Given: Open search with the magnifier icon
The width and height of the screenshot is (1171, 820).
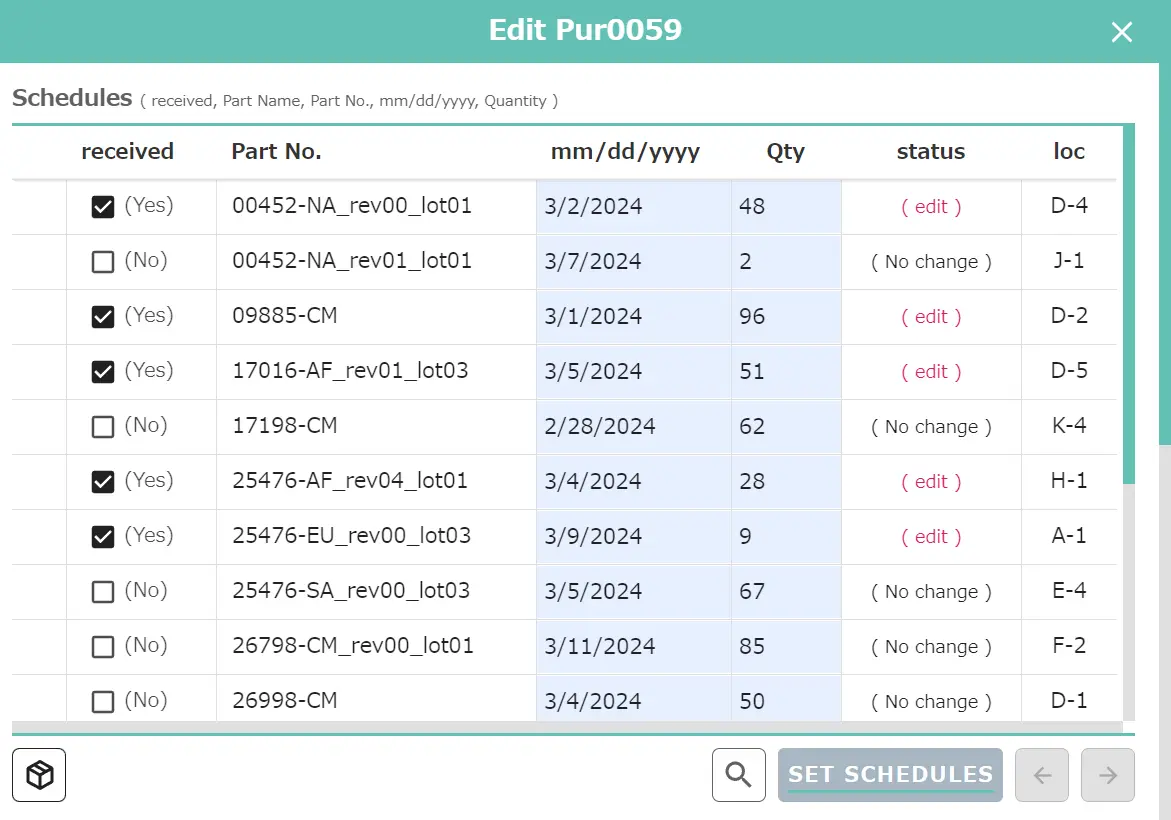Looking at the screenshot, I should point(739,775).
